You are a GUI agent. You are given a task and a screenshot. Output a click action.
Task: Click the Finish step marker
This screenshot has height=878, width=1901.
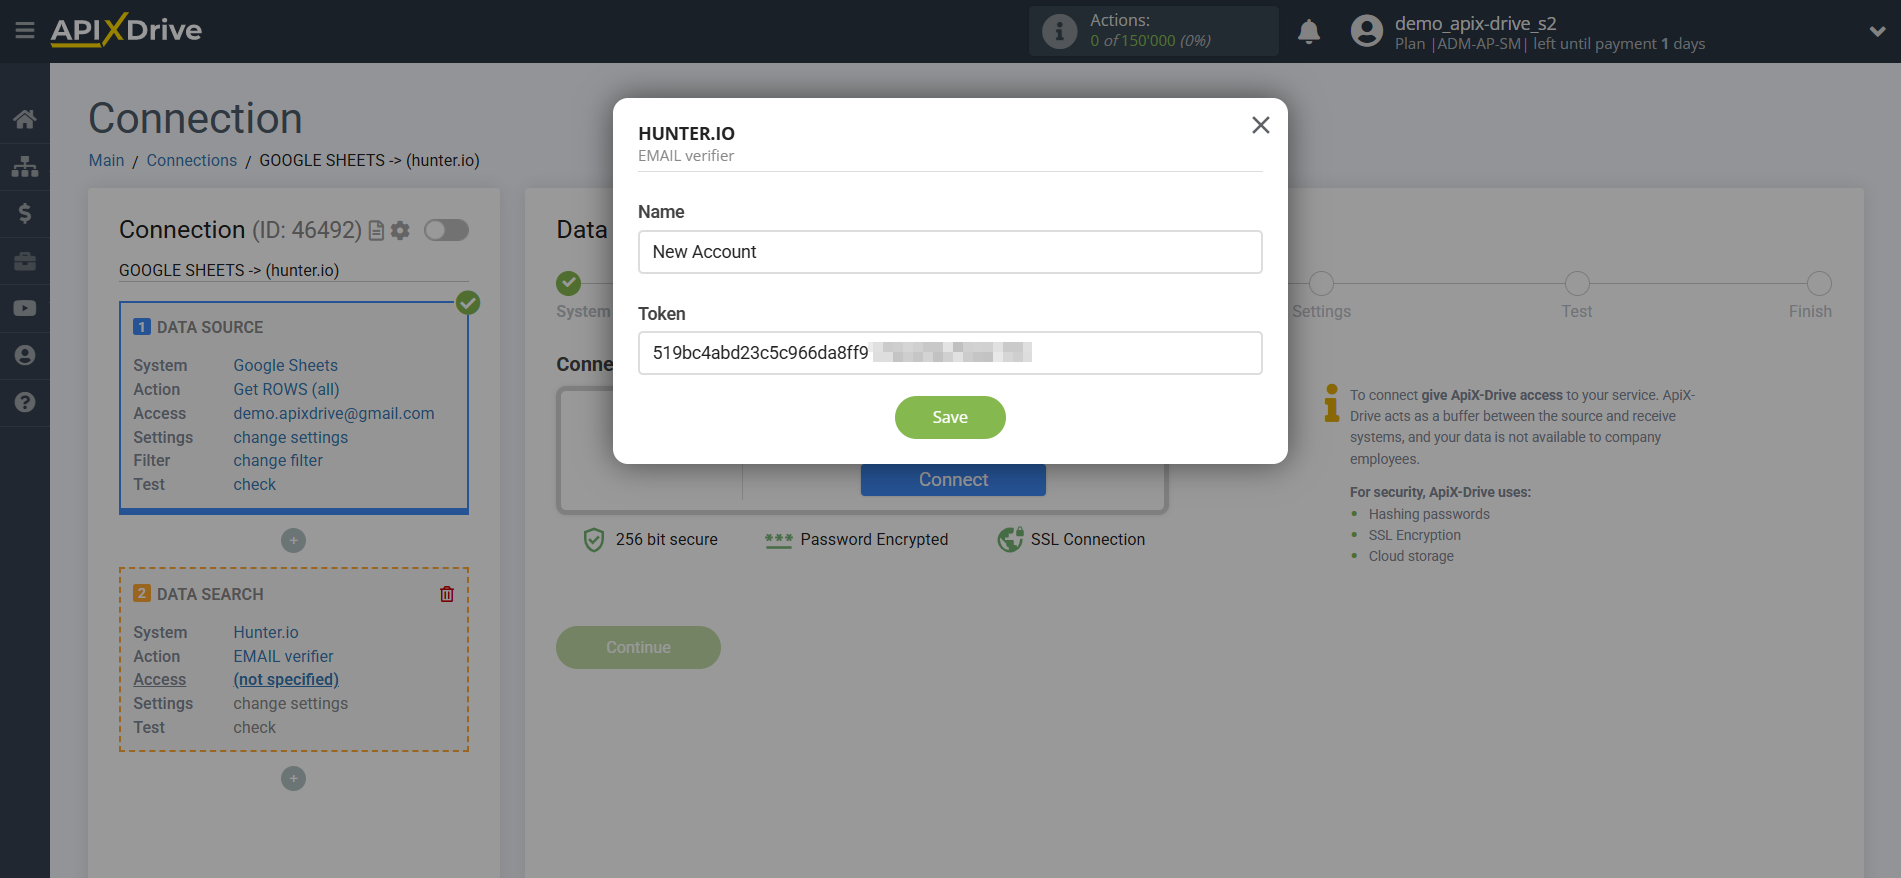[x=1819, y=283]
